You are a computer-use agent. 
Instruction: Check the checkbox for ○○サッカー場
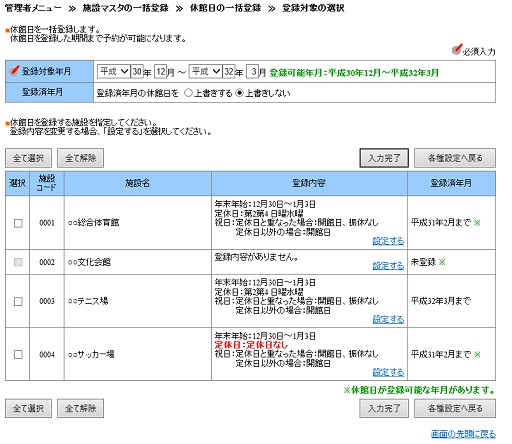click(x=18, y=354)
